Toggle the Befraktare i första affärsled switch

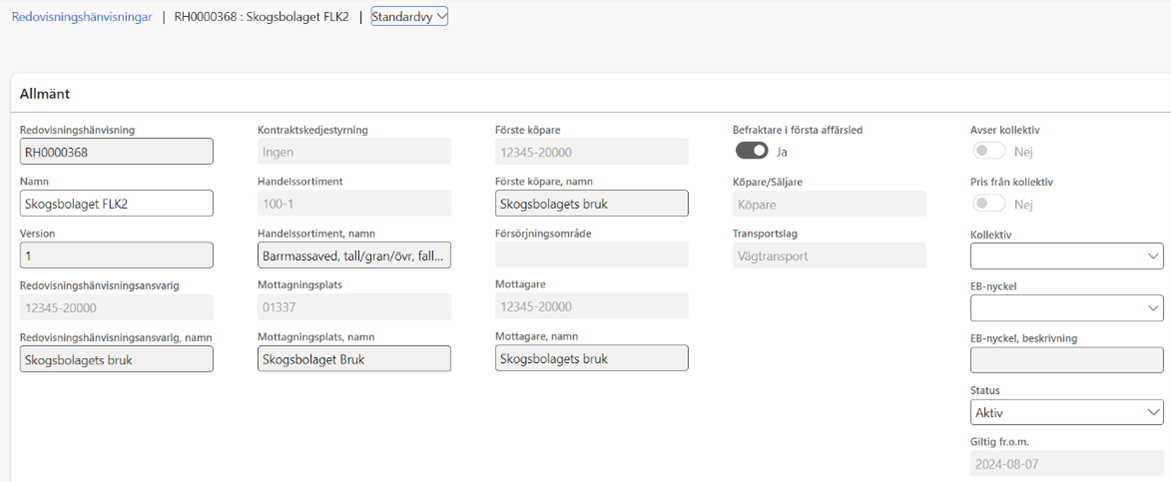click(x=752, y=151)
